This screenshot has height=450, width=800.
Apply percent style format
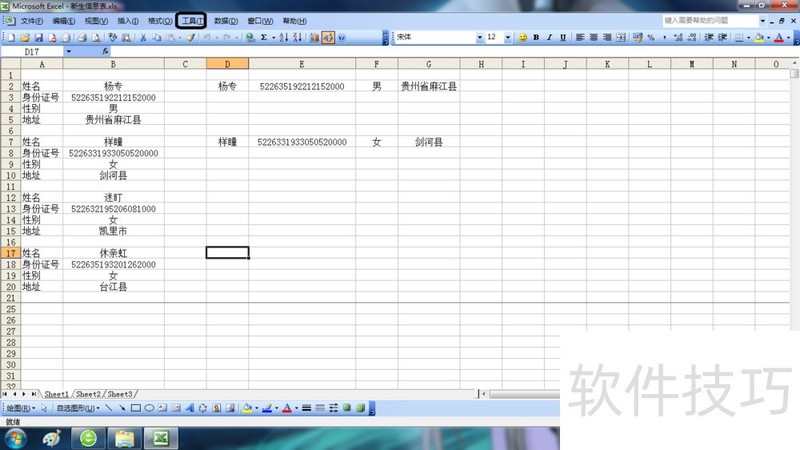(x=651, y=37)
